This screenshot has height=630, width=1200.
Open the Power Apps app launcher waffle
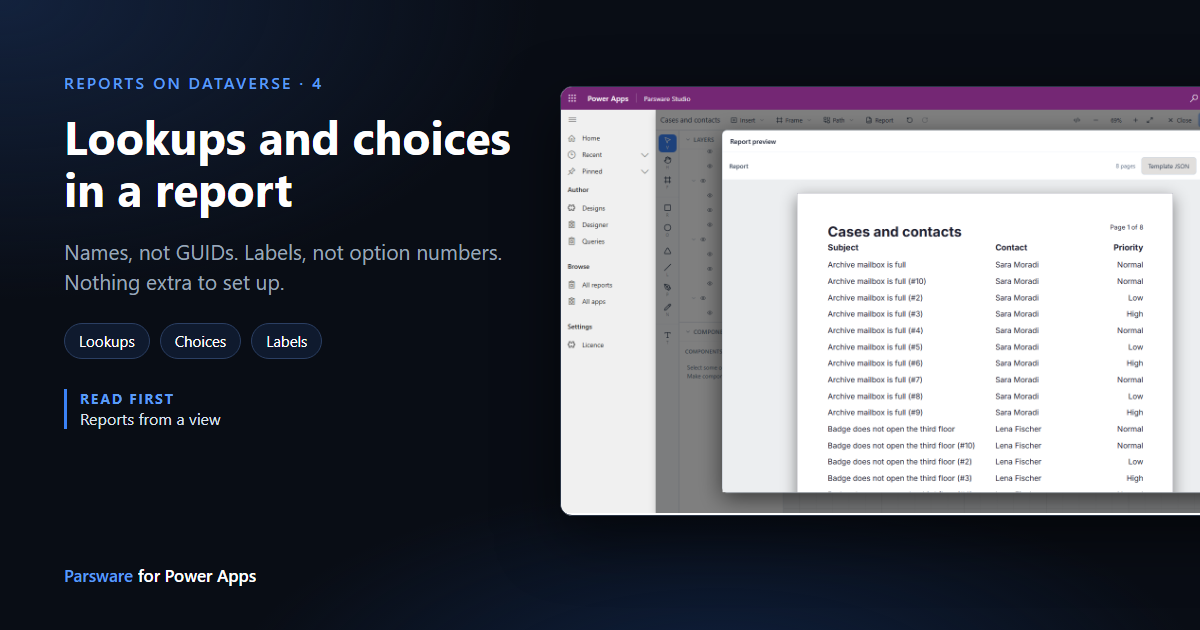572,99
